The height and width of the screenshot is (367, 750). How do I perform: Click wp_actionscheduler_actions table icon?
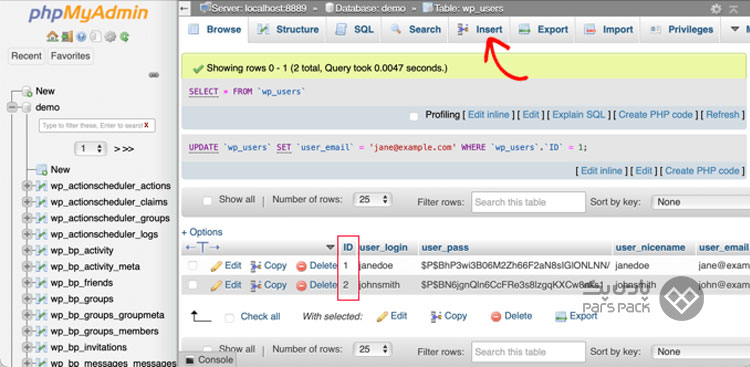pos(42,186)
